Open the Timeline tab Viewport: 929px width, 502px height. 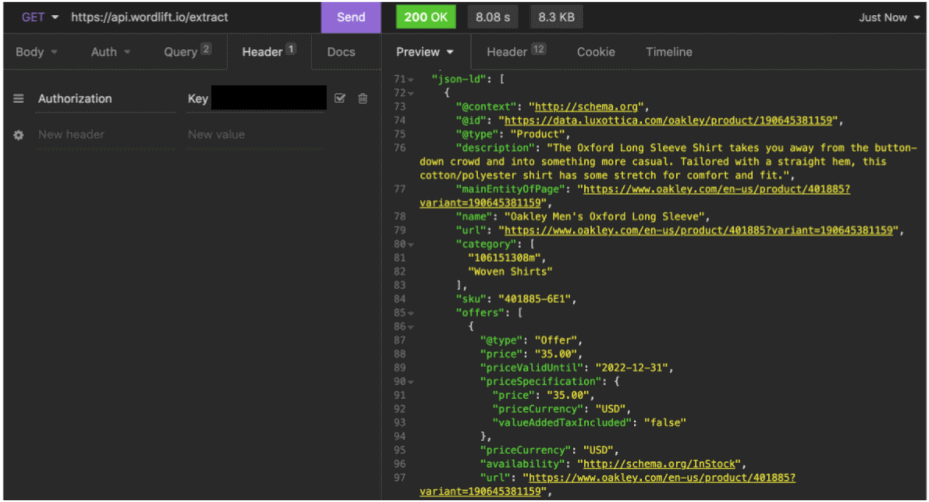click(x=669, y=52)
